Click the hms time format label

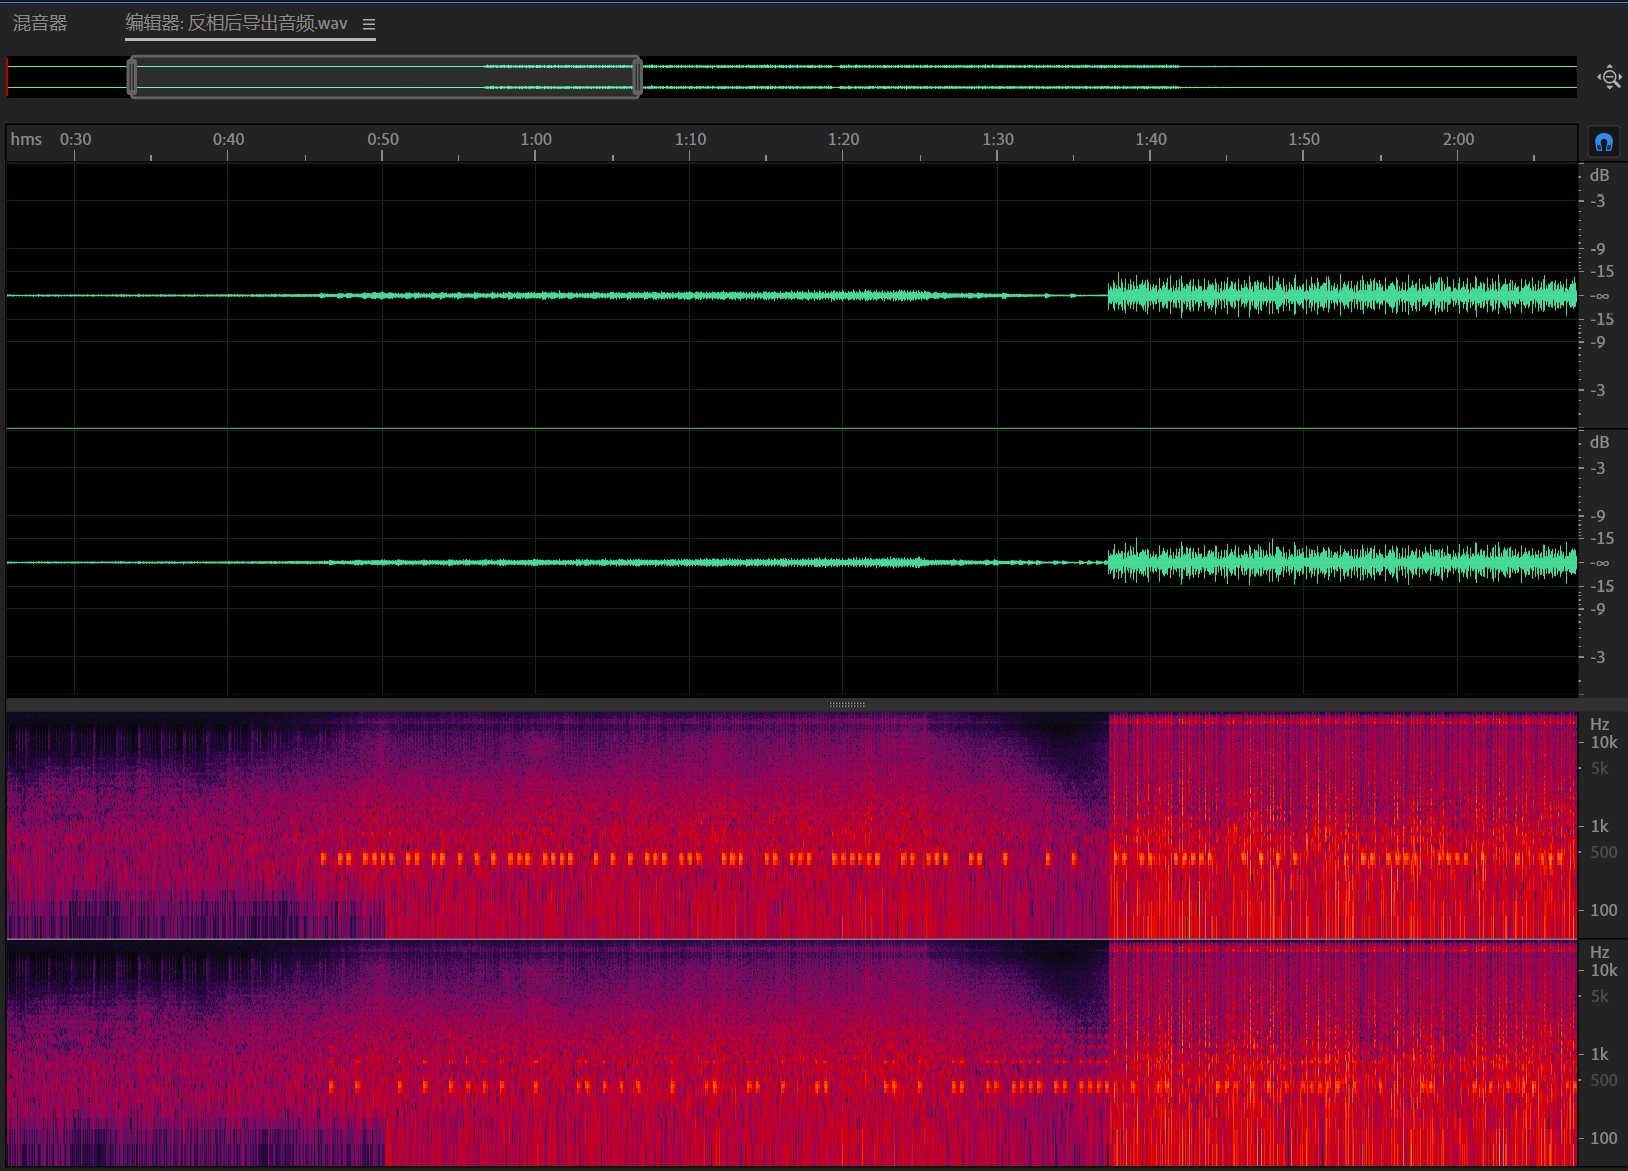(x=26, y=139)
